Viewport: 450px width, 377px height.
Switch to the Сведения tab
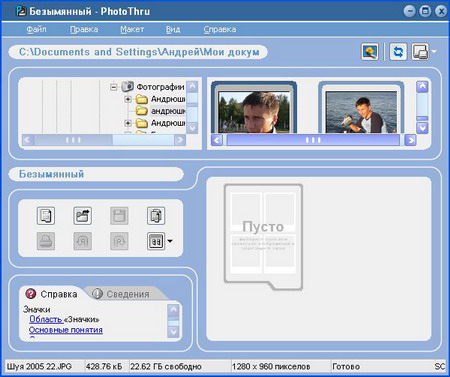coord(122,294)
